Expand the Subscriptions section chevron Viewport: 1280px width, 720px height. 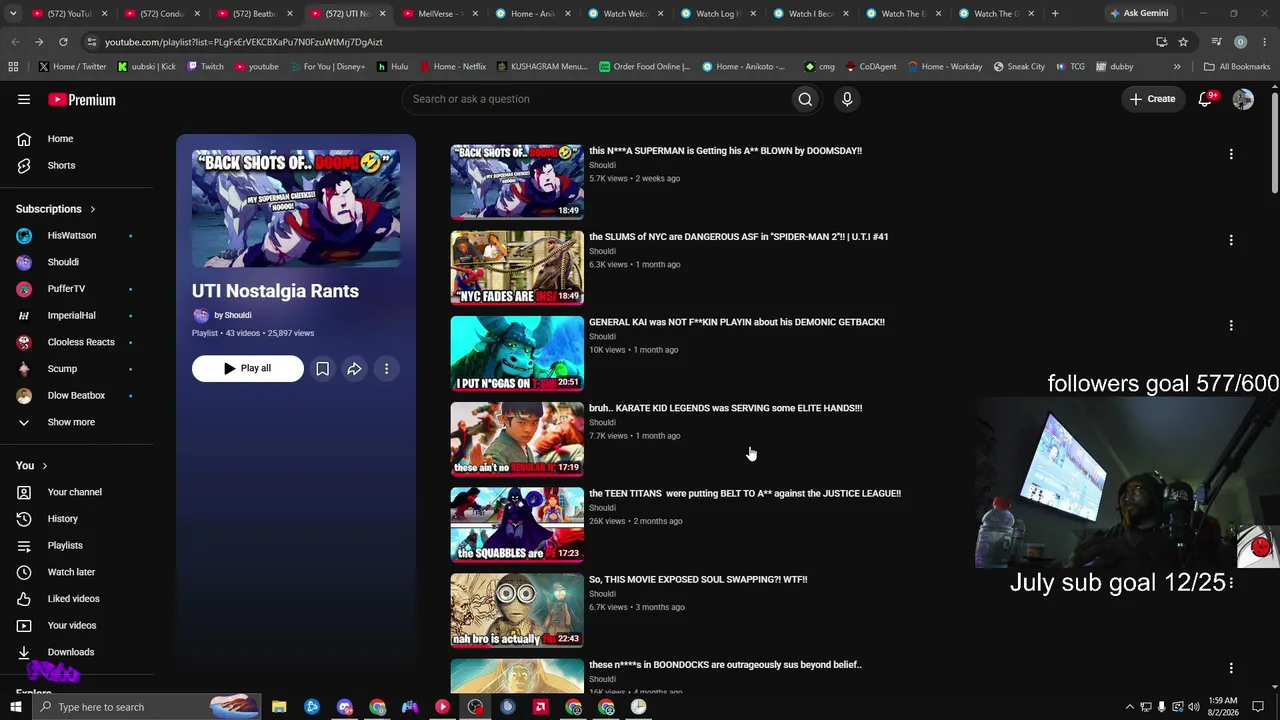93,209
